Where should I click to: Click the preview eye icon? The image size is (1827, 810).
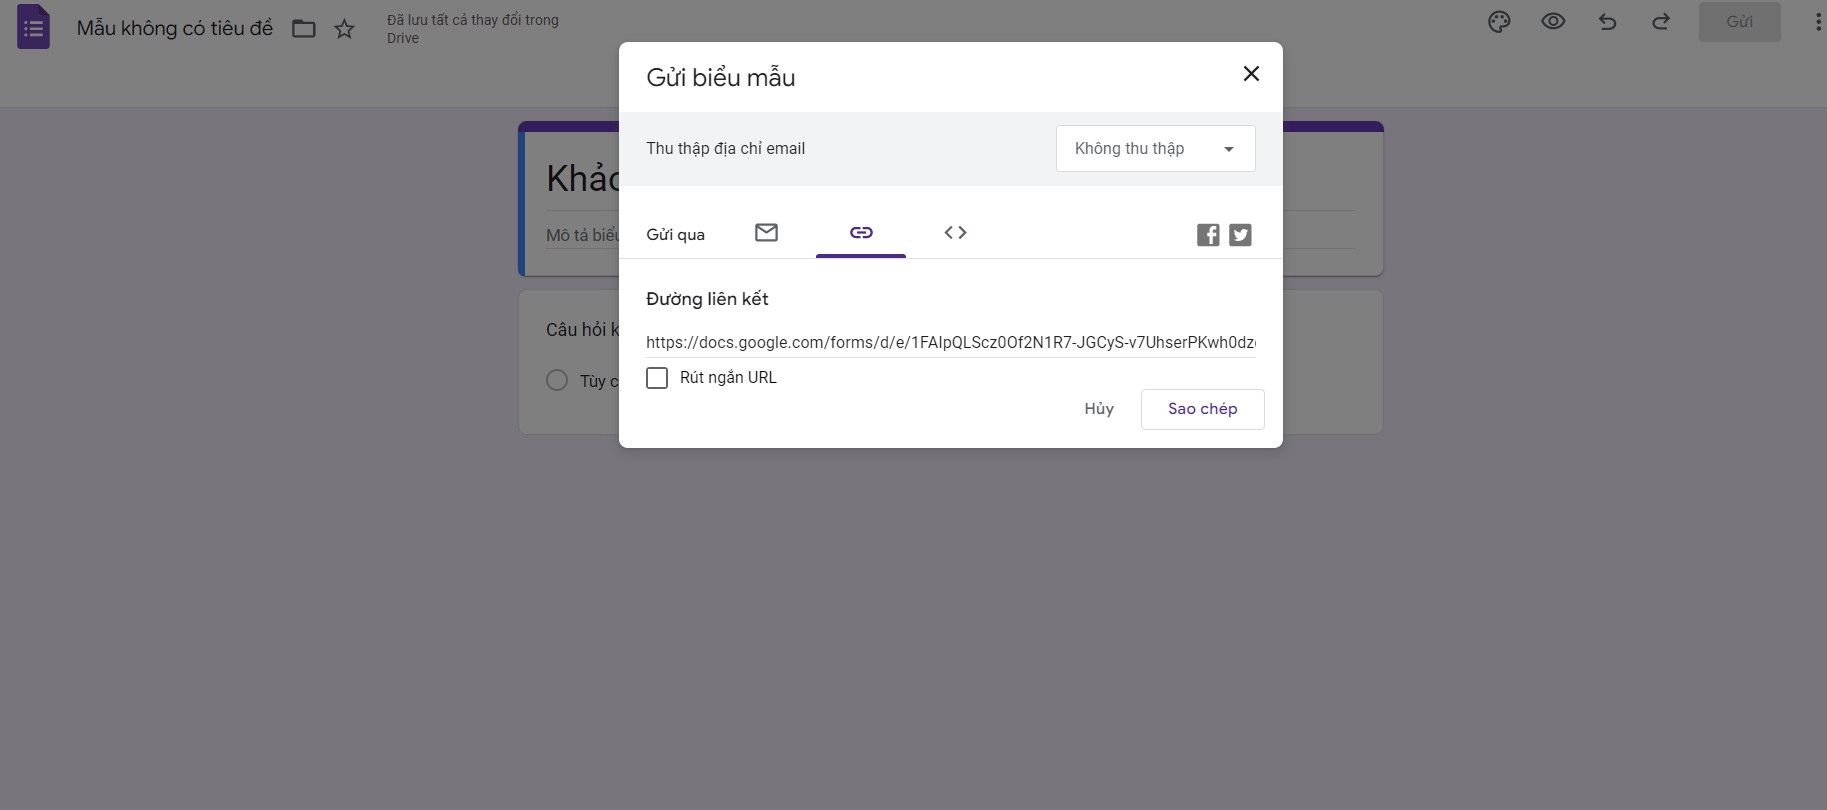click(1553, 22)
